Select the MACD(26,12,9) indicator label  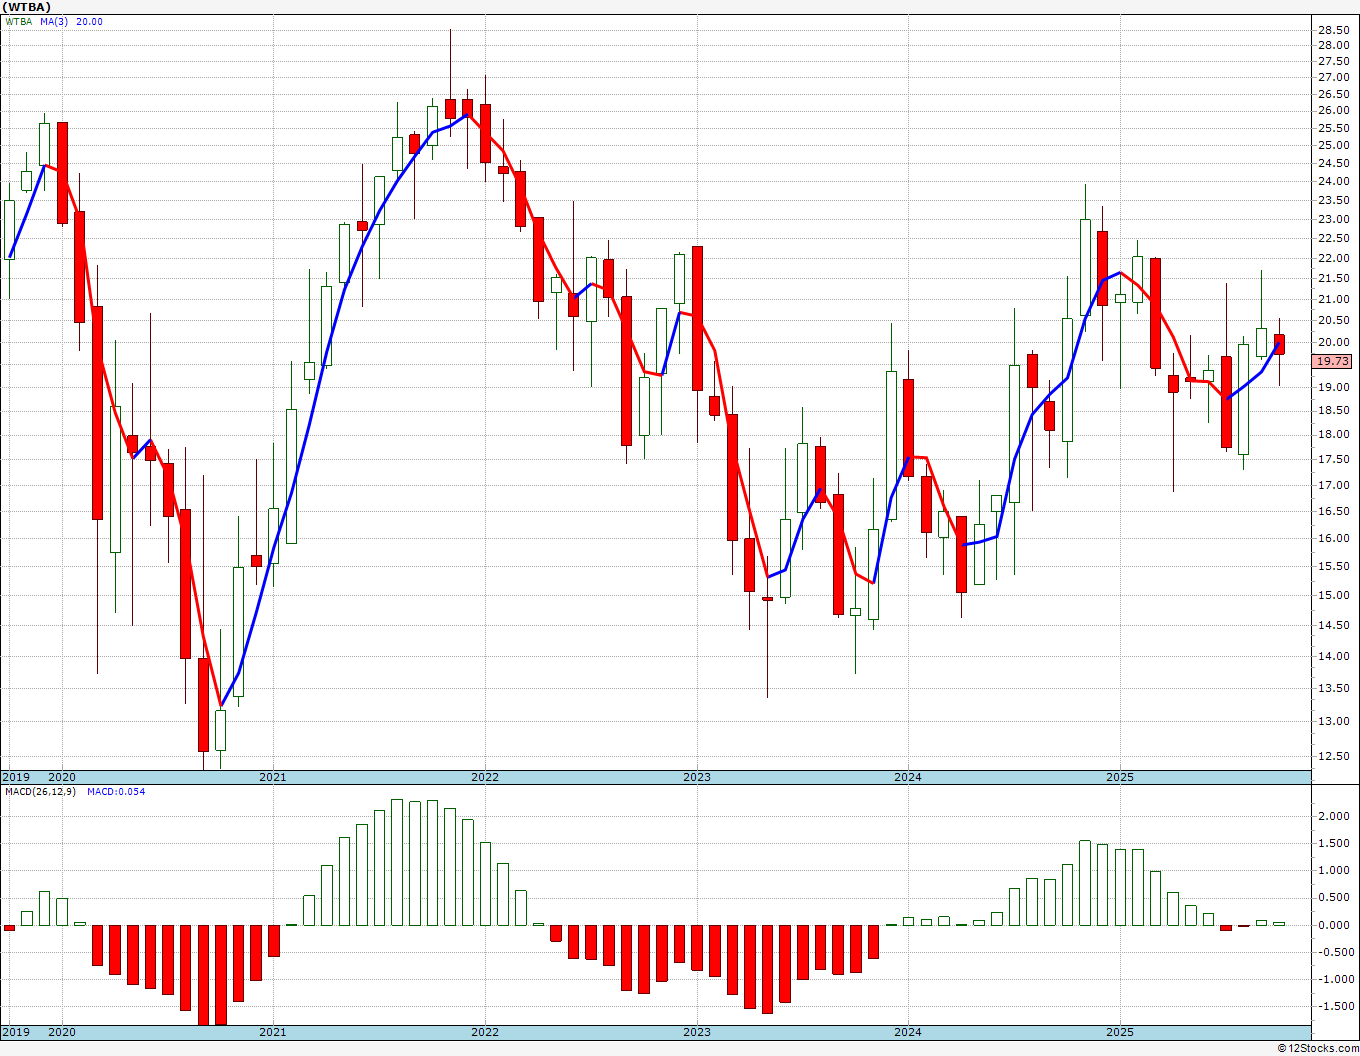point(38,792)
